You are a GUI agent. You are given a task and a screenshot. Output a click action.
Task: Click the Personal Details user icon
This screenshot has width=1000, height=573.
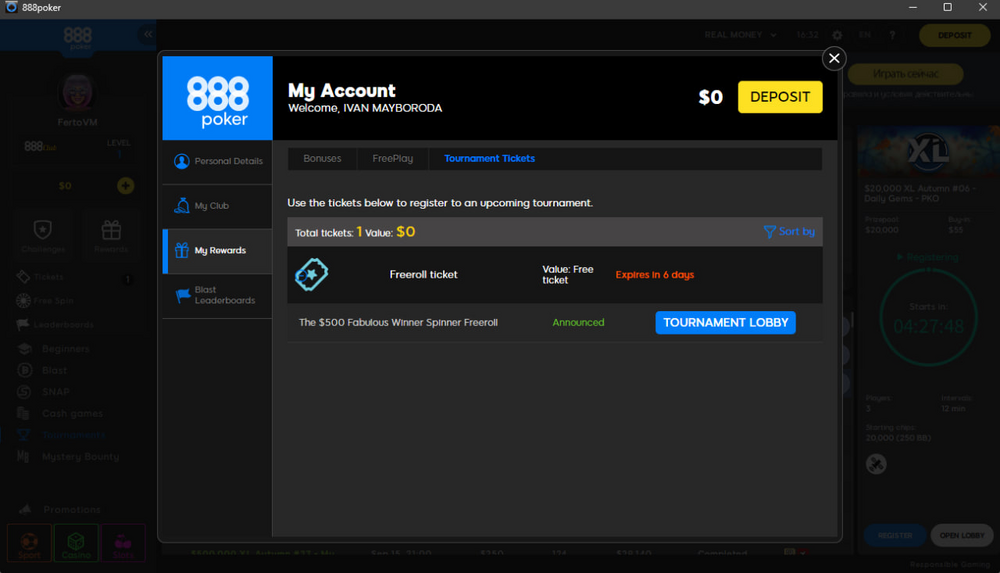coord(182,161)
